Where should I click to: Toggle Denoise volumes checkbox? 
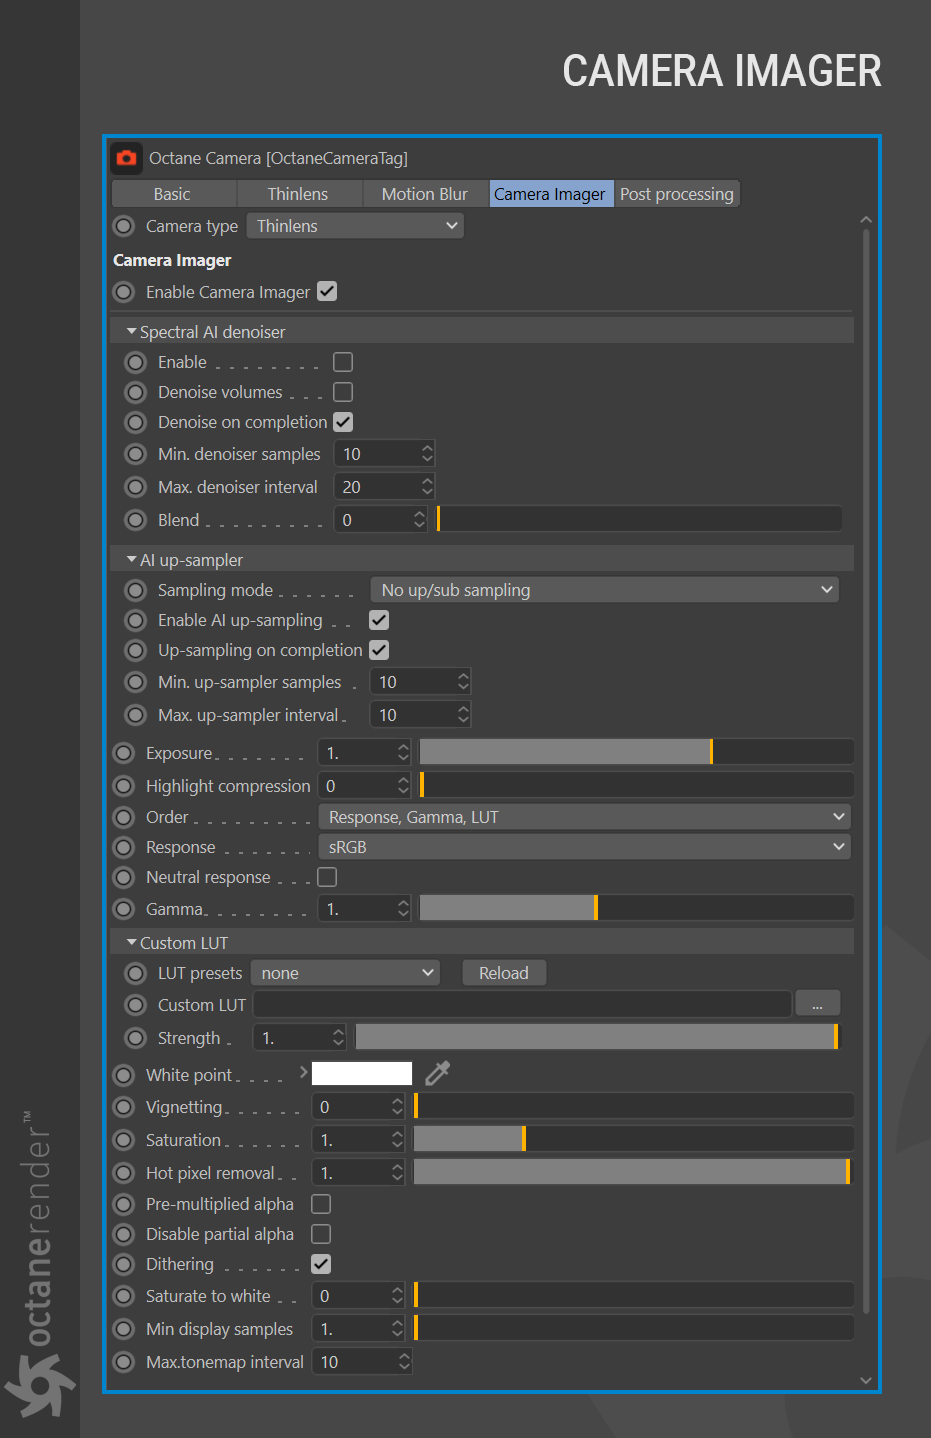click(343, 392)
